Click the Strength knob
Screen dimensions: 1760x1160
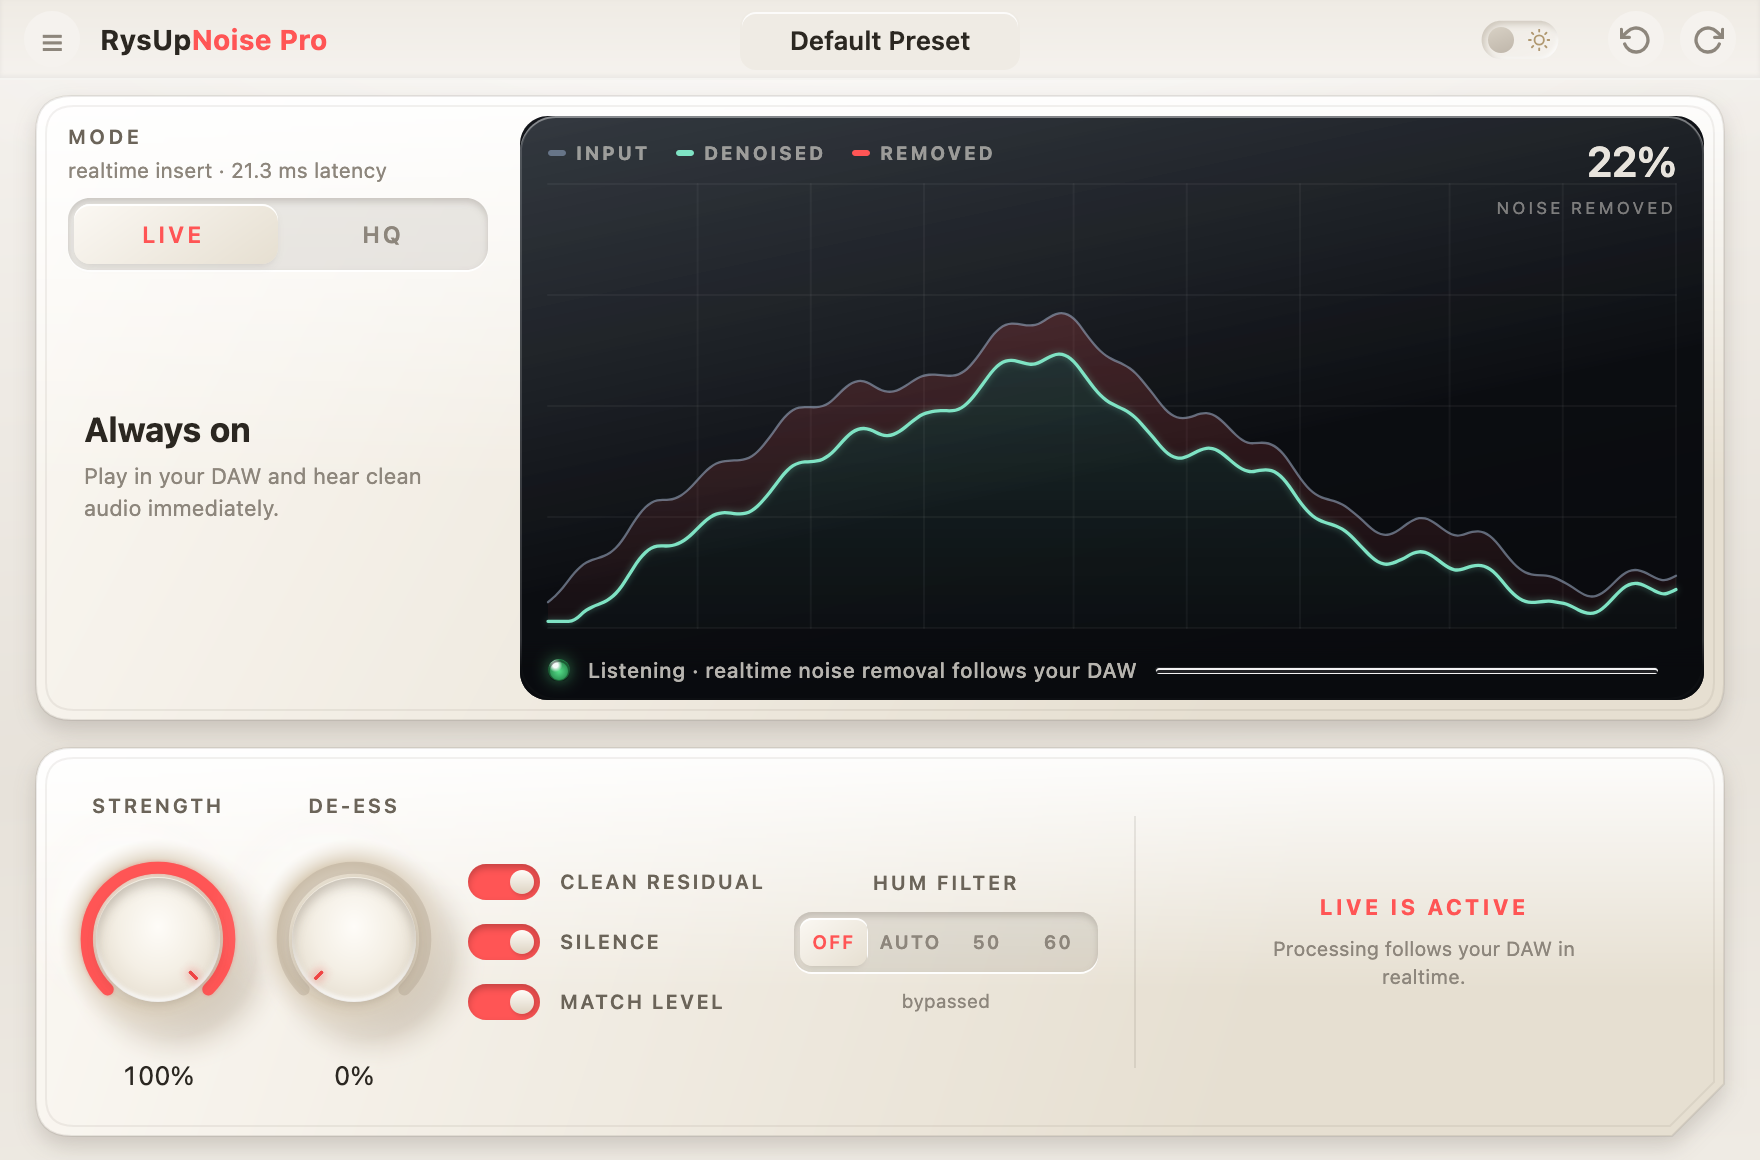pos(158,938)
